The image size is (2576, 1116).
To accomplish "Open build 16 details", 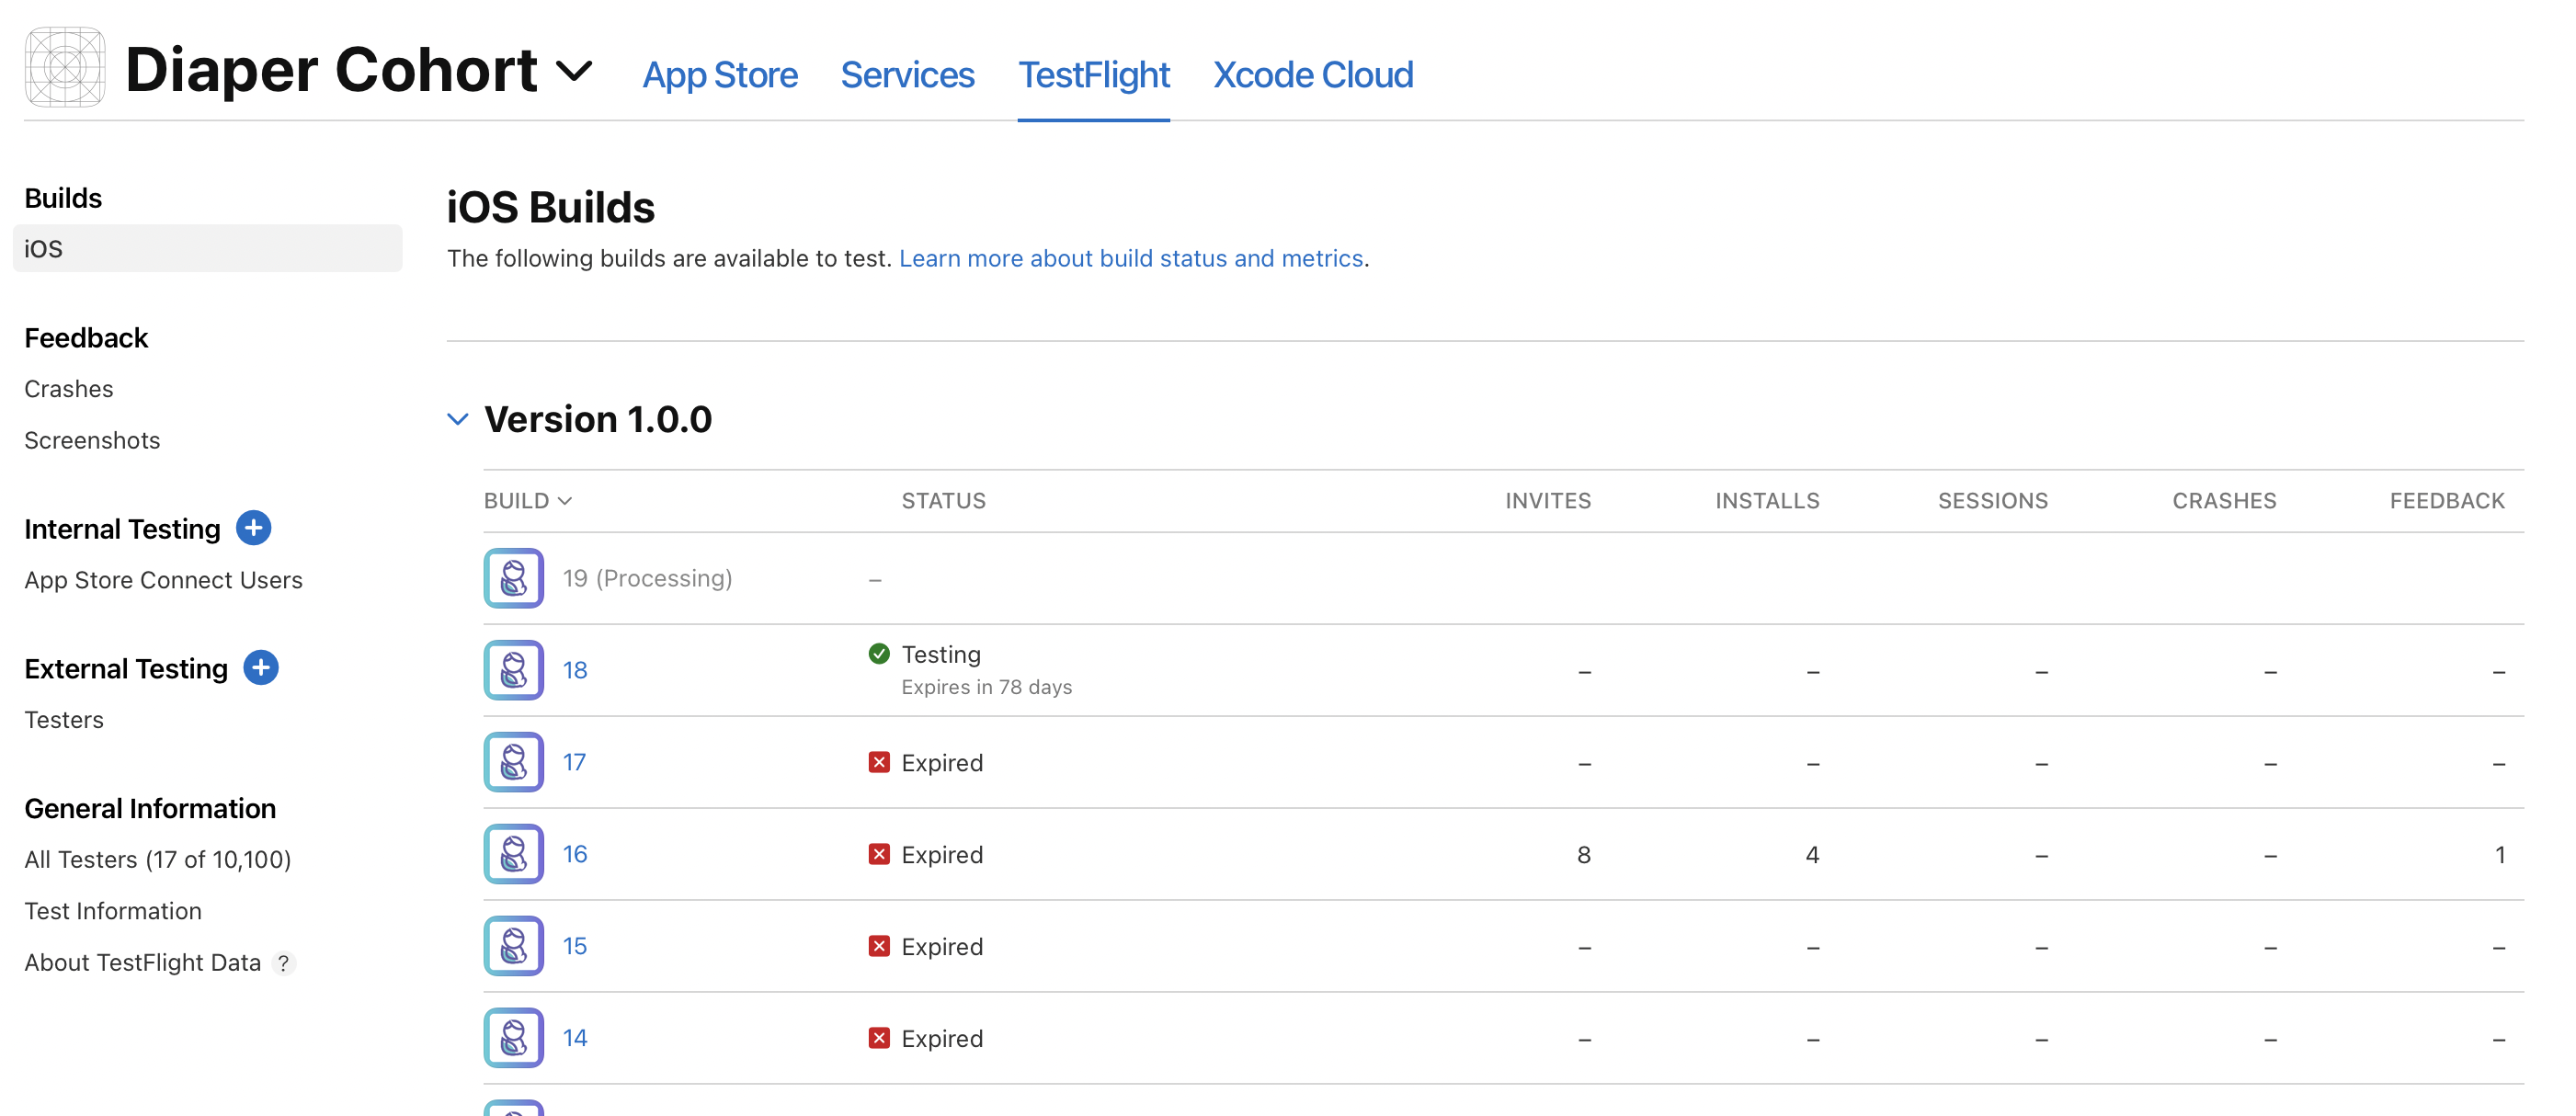I will (575, 855).
